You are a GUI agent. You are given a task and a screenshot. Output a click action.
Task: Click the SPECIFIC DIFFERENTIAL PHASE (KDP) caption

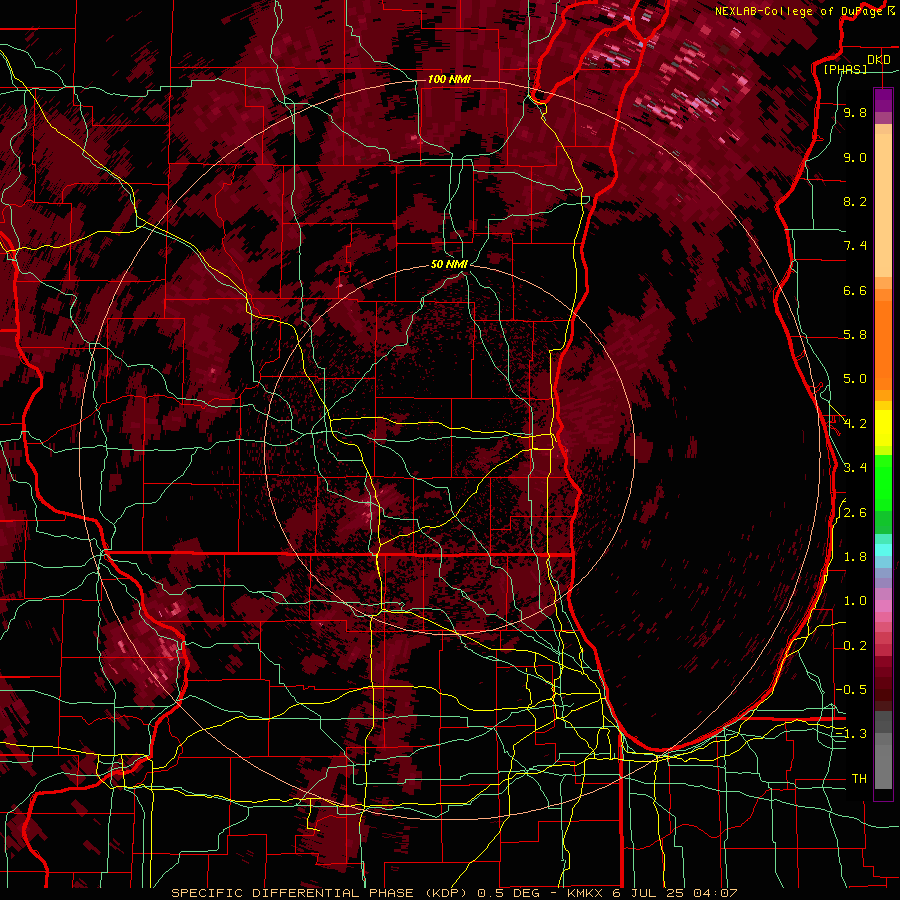(x=320, y=893)
